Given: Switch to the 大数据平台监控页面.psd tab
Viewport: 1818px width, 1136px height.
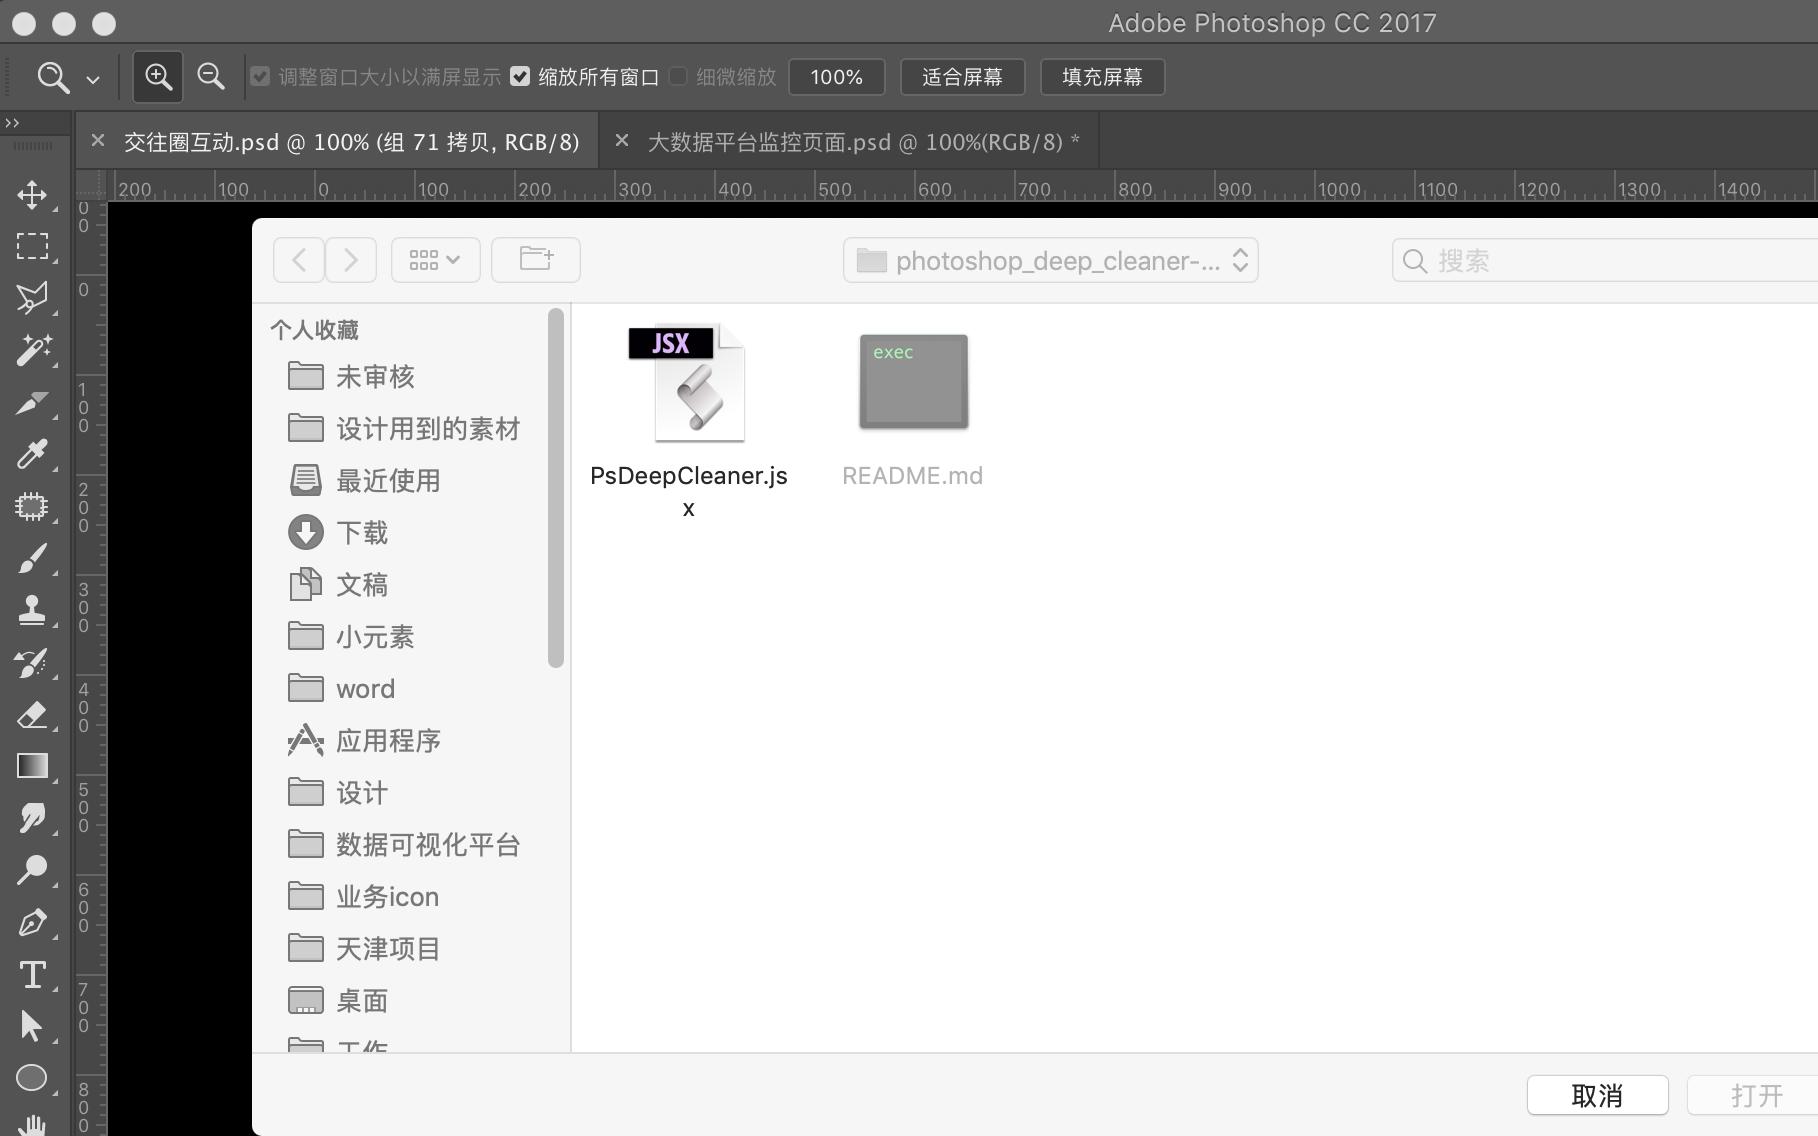Looking at the screenshot, I should point(862,141).
